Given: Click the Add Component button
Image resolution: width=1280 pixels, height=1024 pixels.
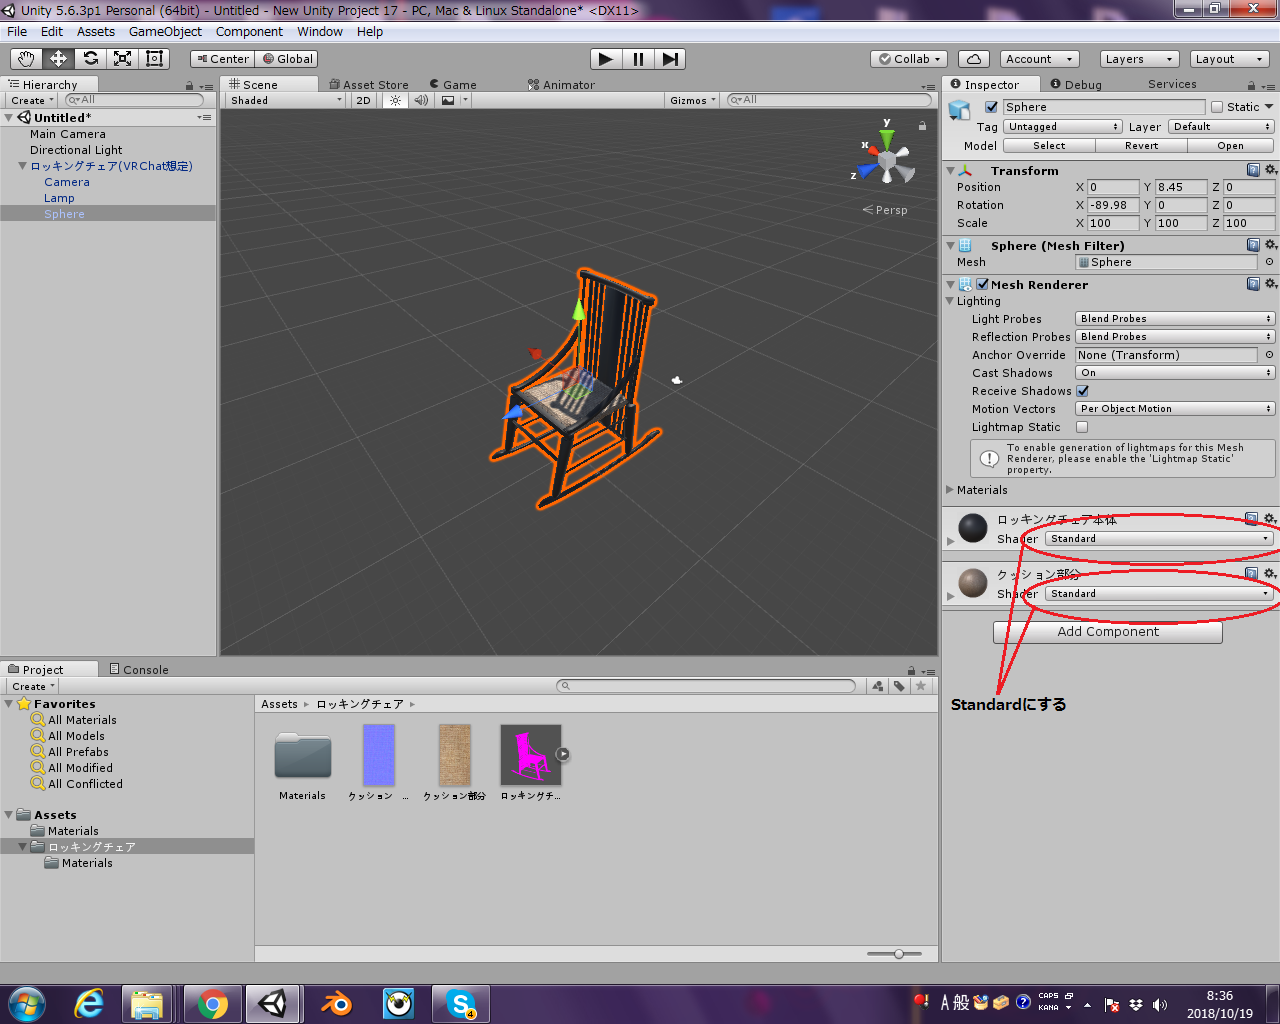Looking at the screenshot, I should (x=1107, y=632).
